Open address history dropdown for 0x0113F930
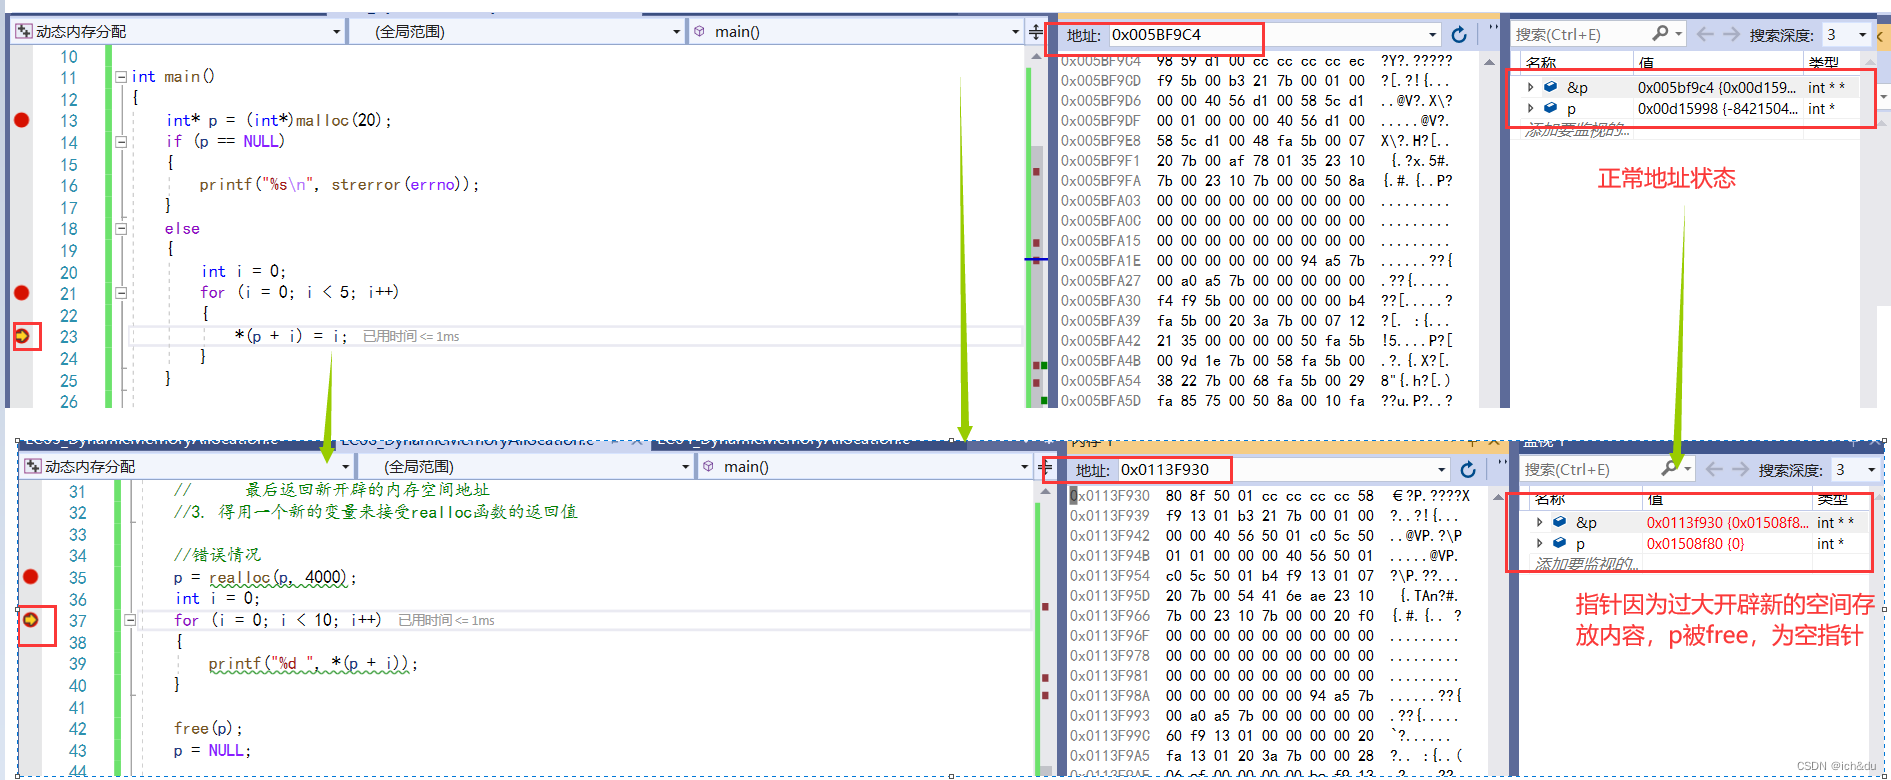 tap(1442, 470)
